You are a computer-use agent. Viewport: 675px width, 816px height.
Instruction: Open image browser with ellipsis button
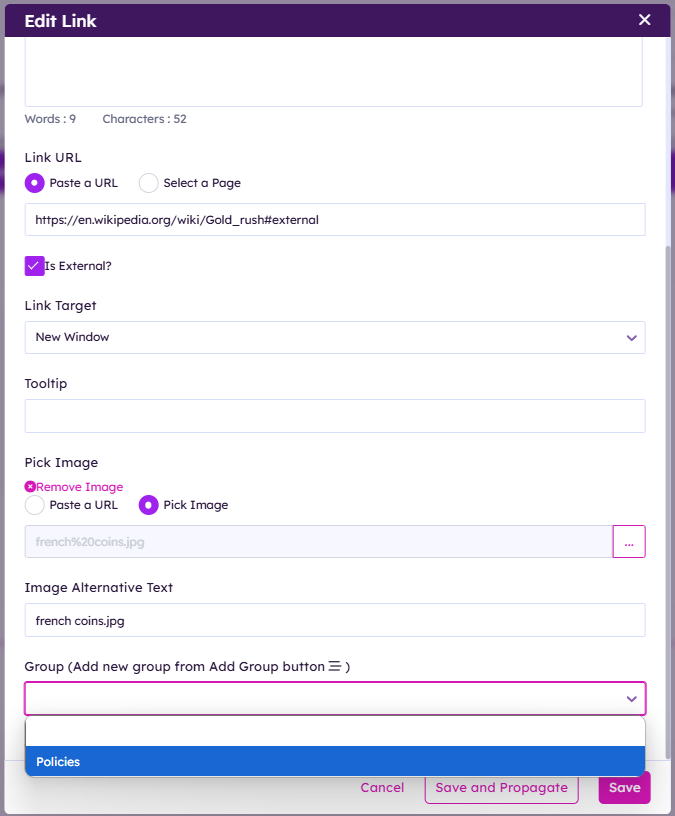[x=629, y=542]
